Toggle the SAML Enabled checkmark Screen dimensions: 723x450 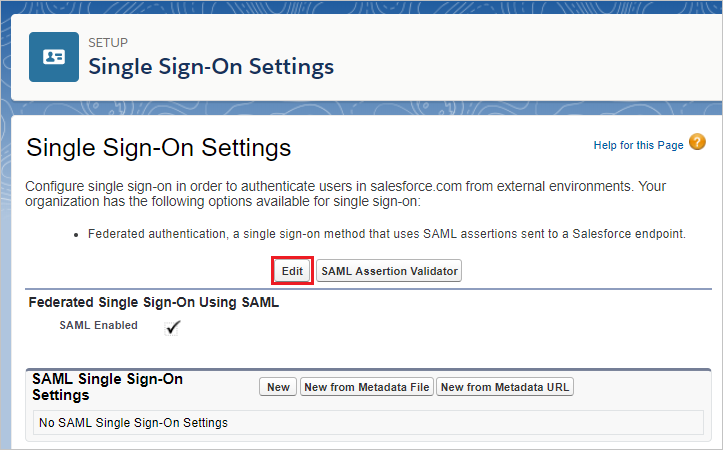coord(172,327)
